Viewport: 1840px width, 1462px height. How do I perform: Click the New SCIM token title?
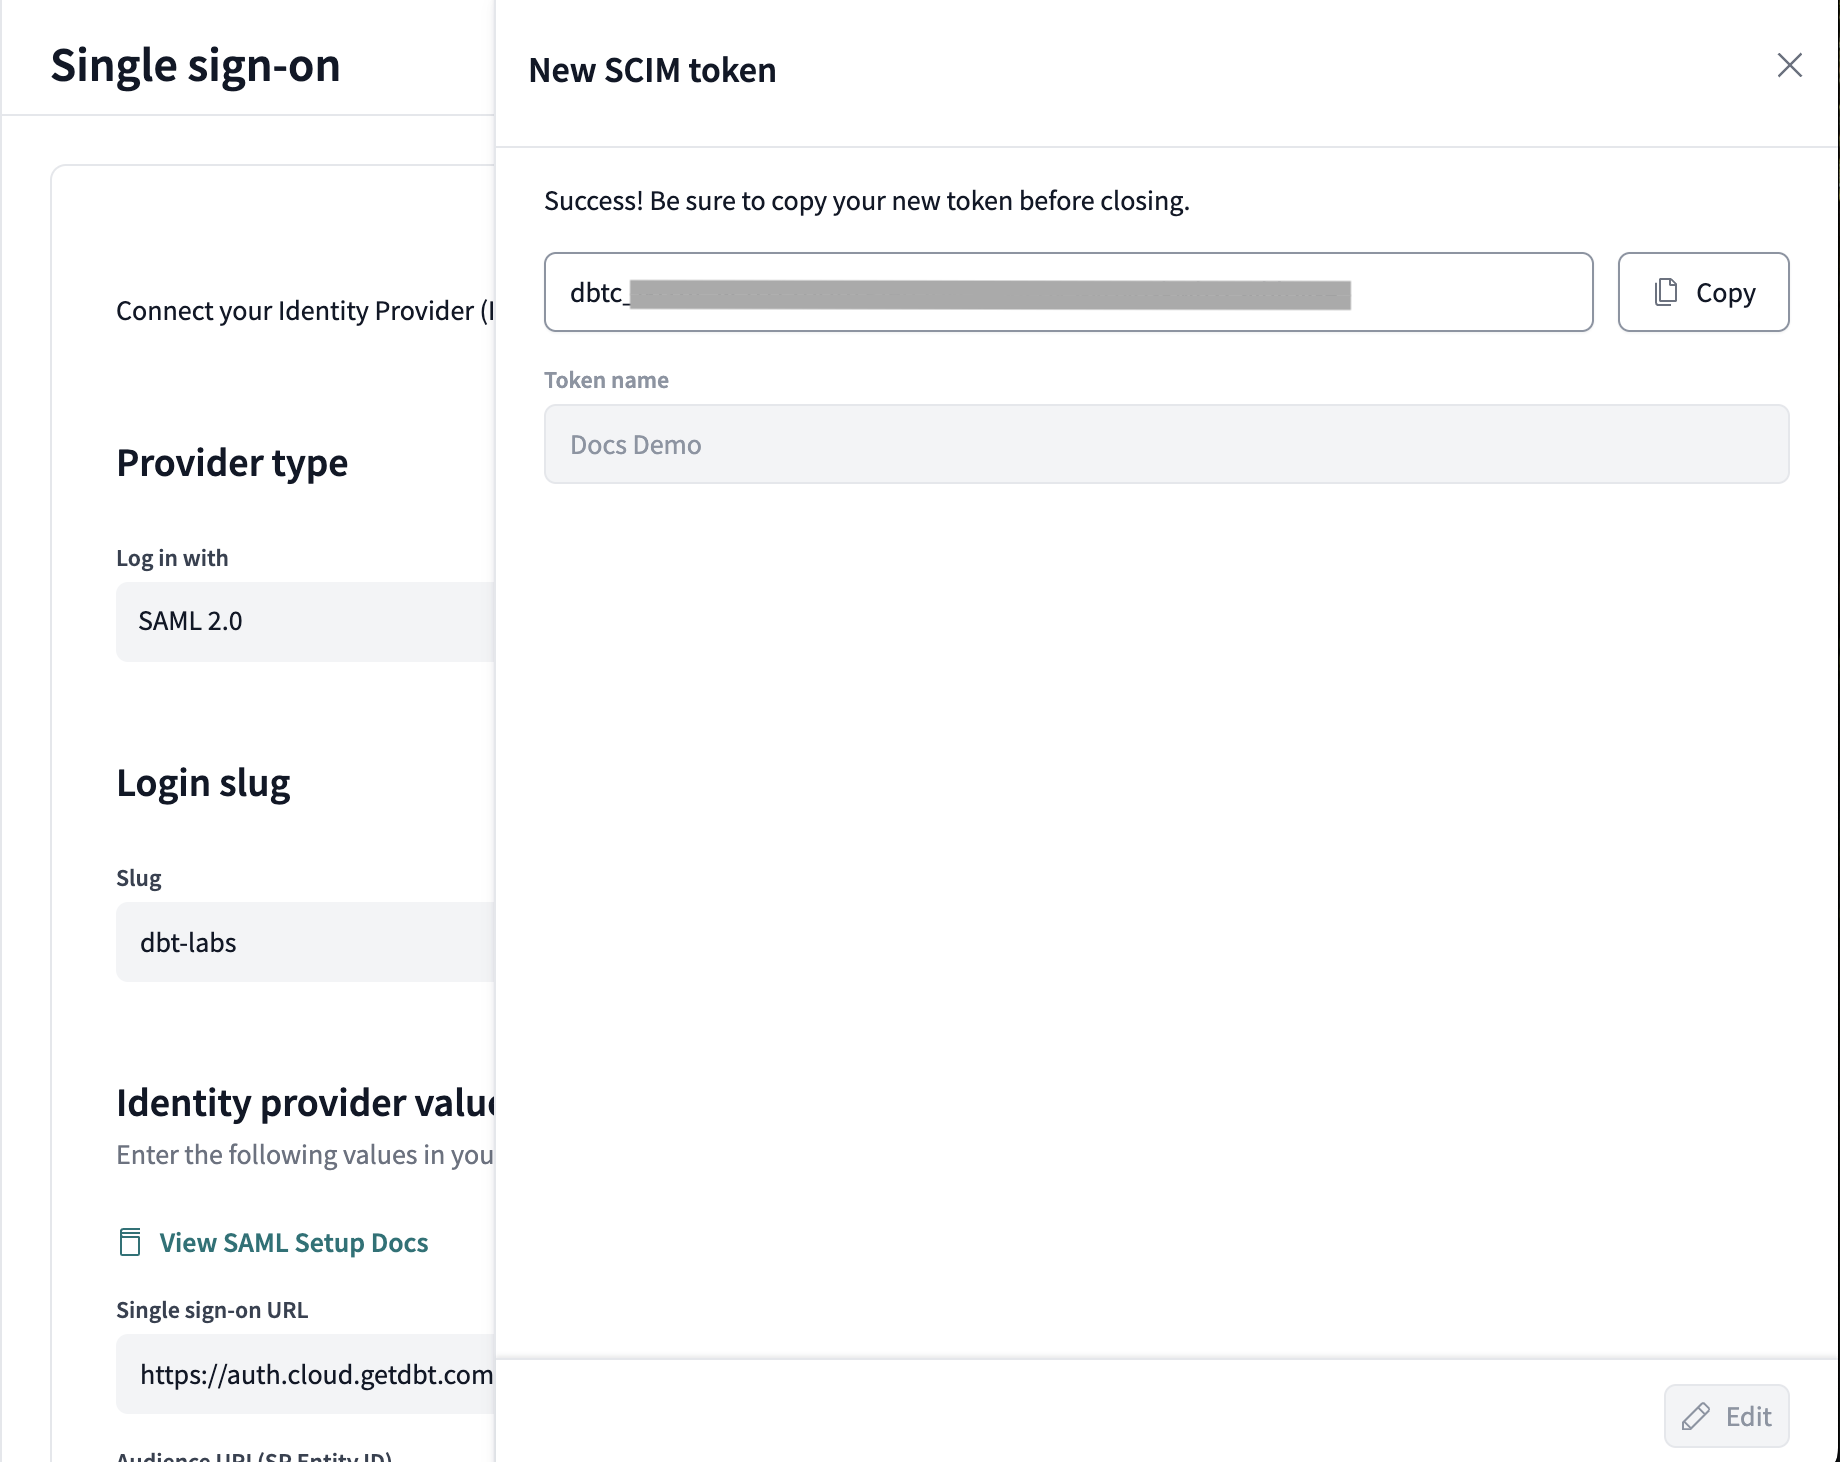click(652, 70)
